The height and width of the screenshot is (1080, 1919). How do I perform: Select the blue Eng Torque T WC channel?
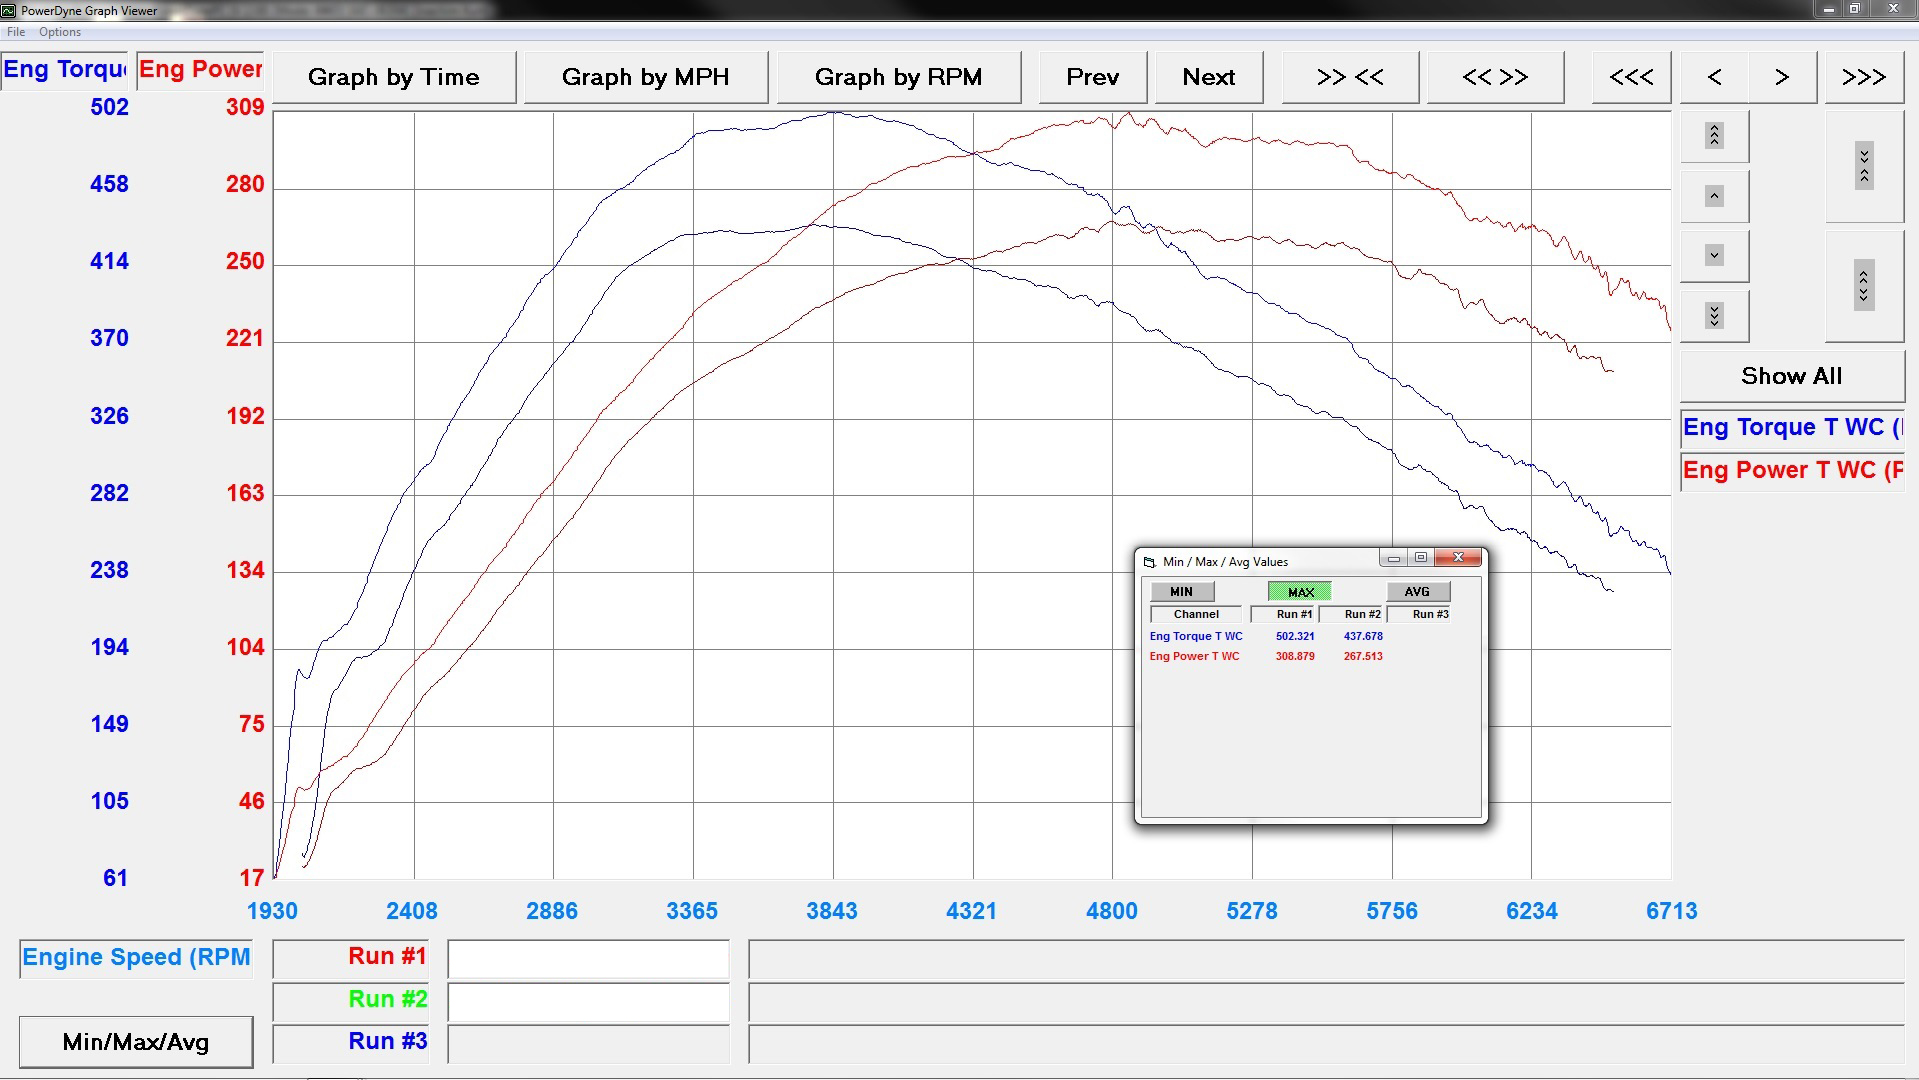[1791, 428]
